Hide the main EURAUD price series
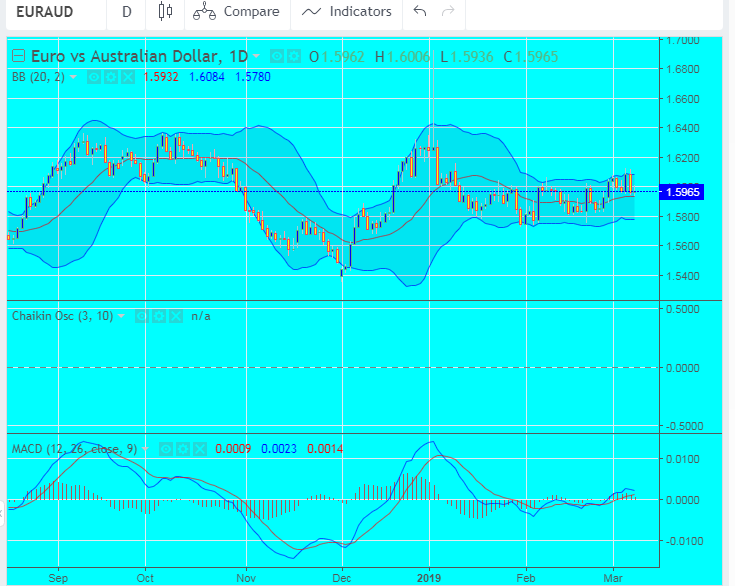Viewport: 735px width, 586px height. coord(277,56)
